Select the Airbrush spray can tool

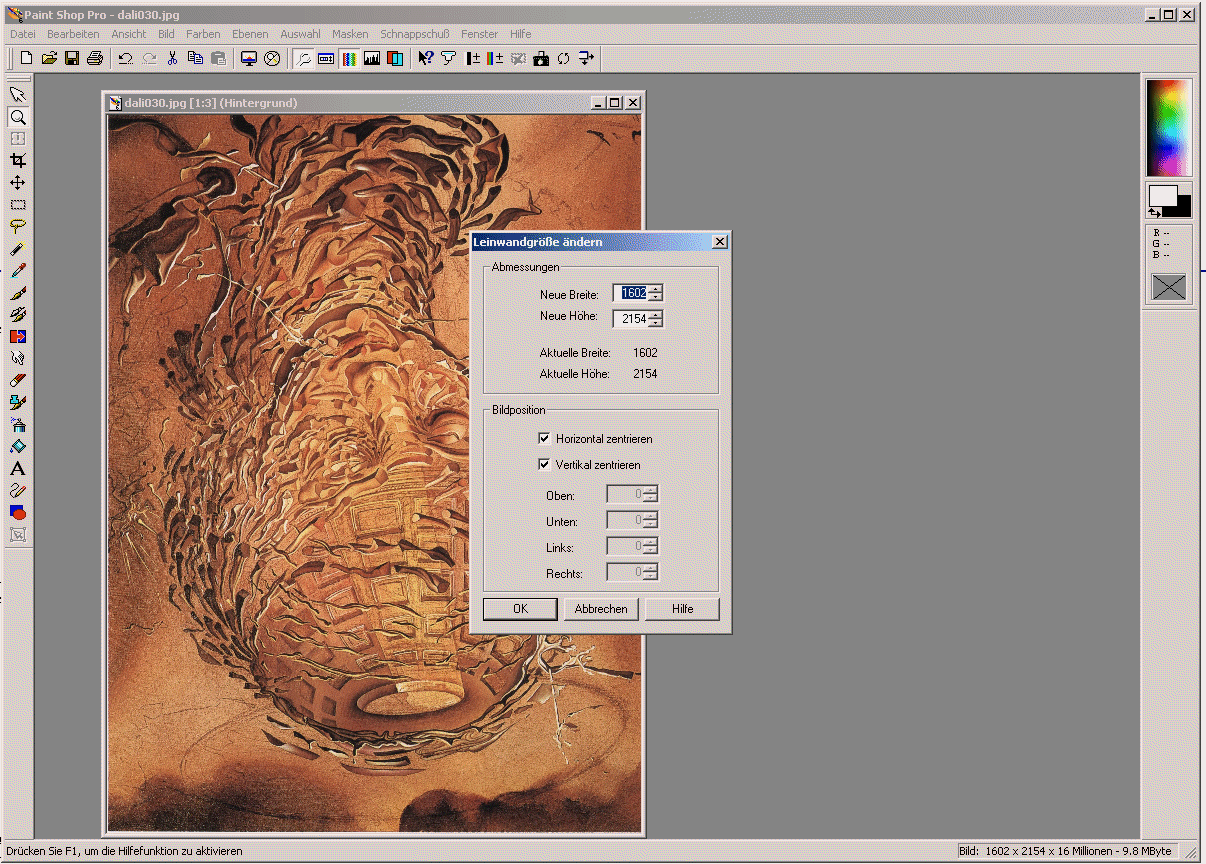pos(18,425)
